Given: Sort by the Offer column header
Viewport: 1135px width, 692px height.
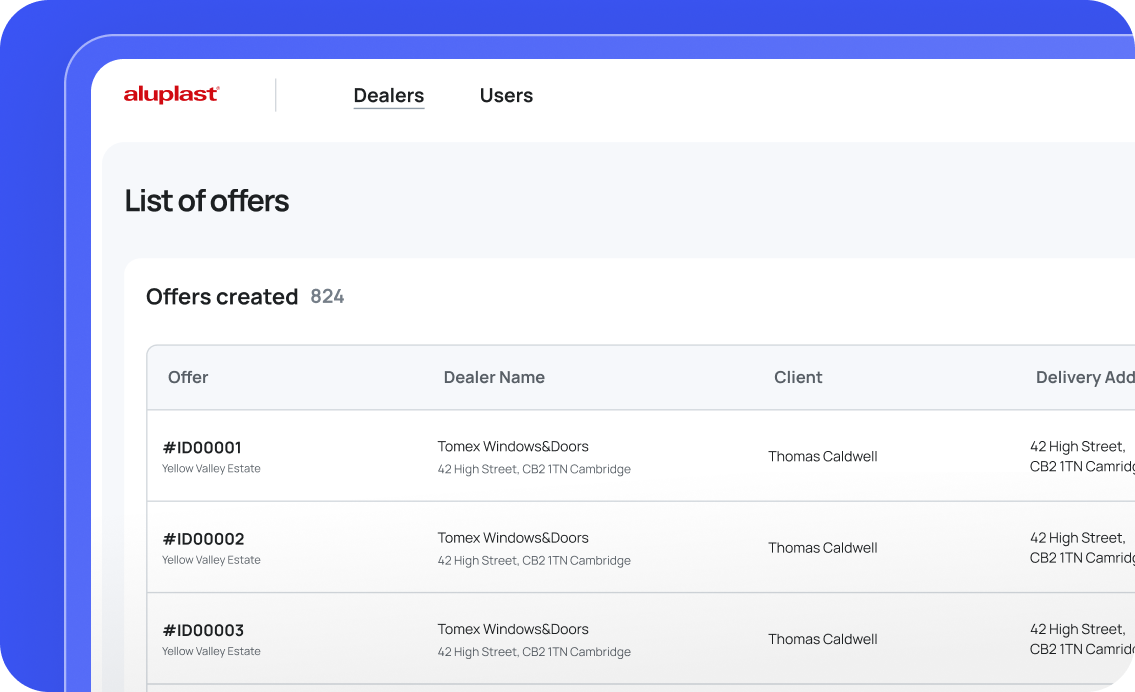Looking at the screenshot, I should [x=188, y=378].
